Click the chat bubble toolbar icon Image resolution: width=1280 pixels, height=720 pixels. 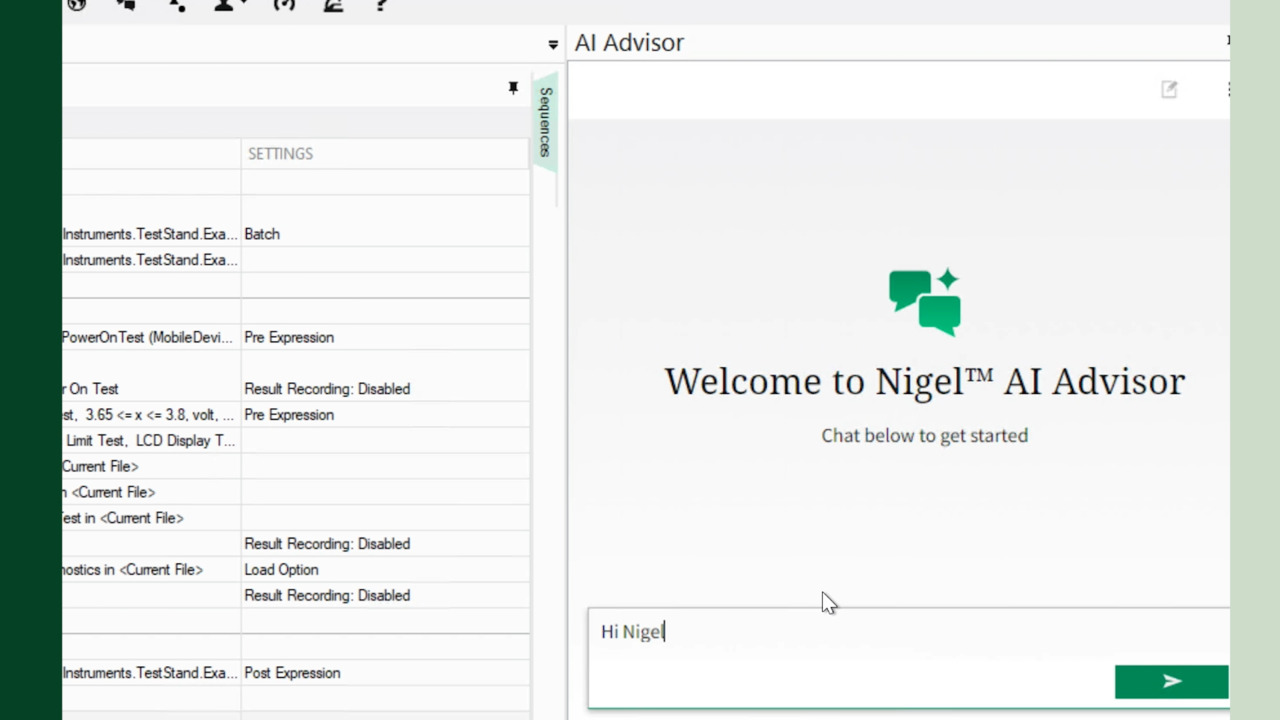[x=126, y=5]
